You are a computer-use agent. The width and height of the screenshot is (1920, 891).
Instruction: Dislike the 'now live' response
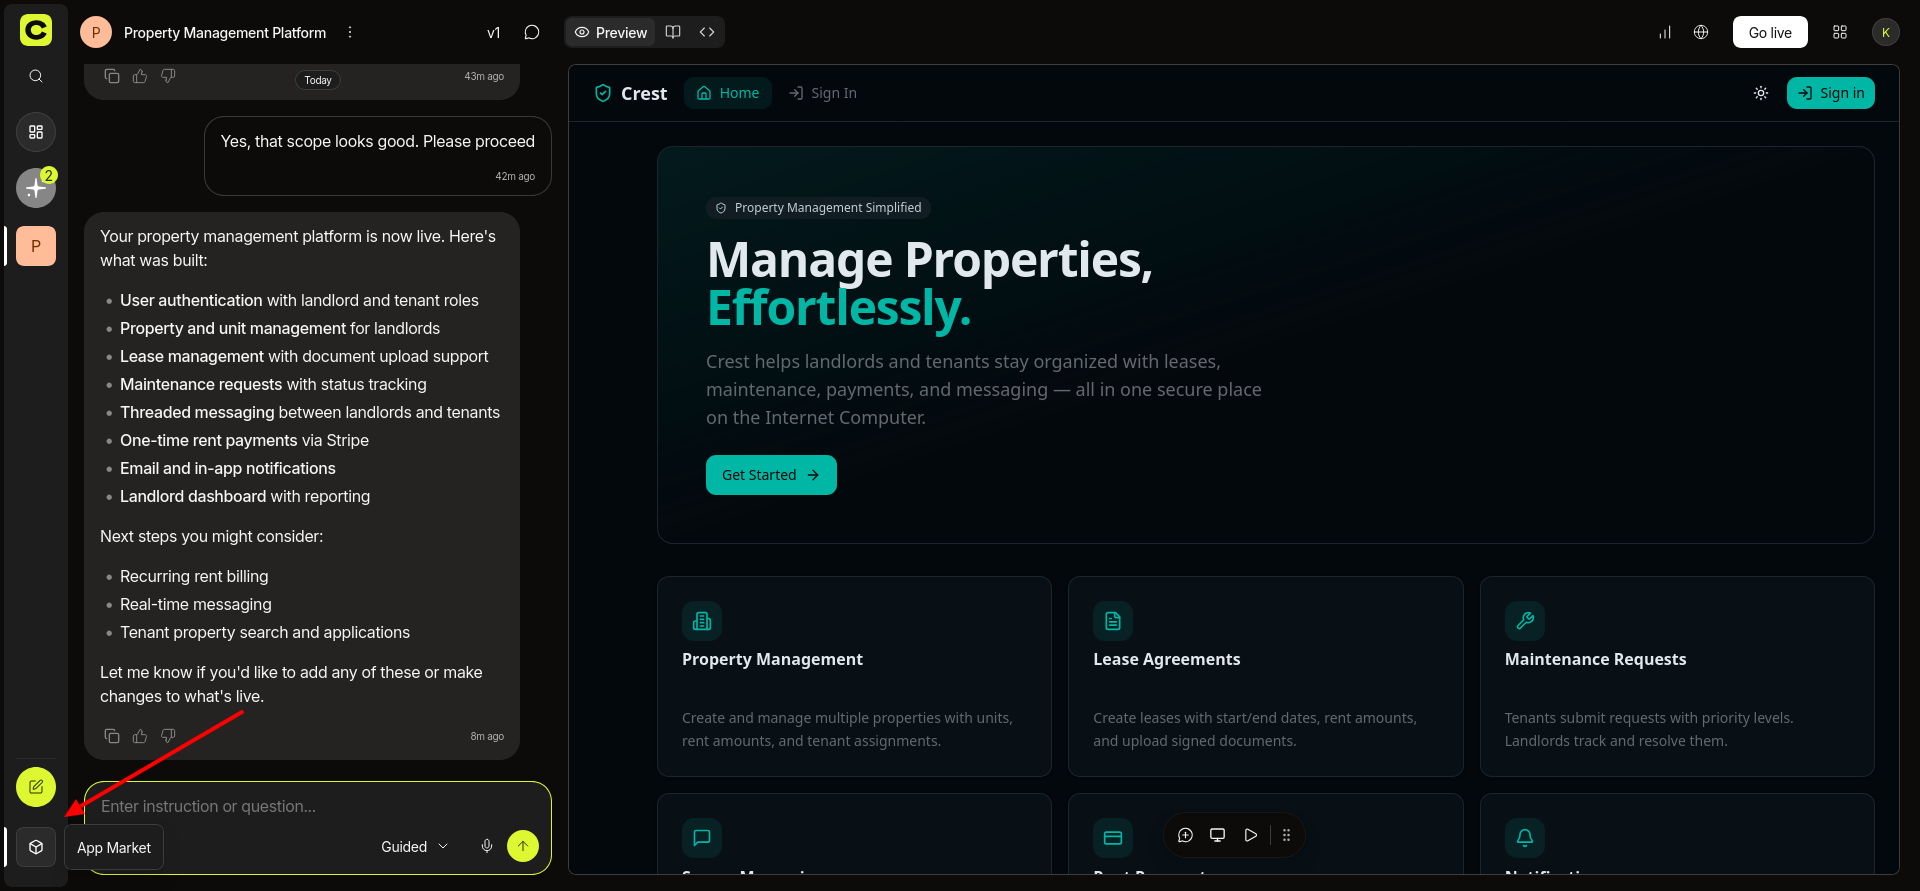[x=168, y=736]
